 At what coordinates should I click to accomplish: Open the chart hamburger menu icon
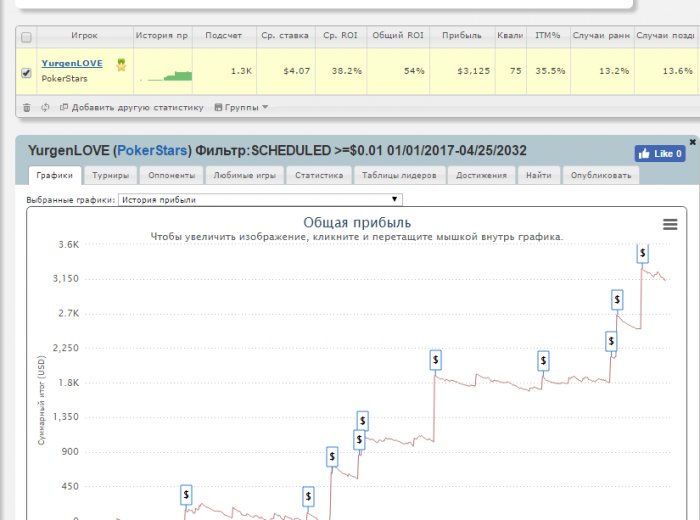pyautogui.click(x=670, y=224)
